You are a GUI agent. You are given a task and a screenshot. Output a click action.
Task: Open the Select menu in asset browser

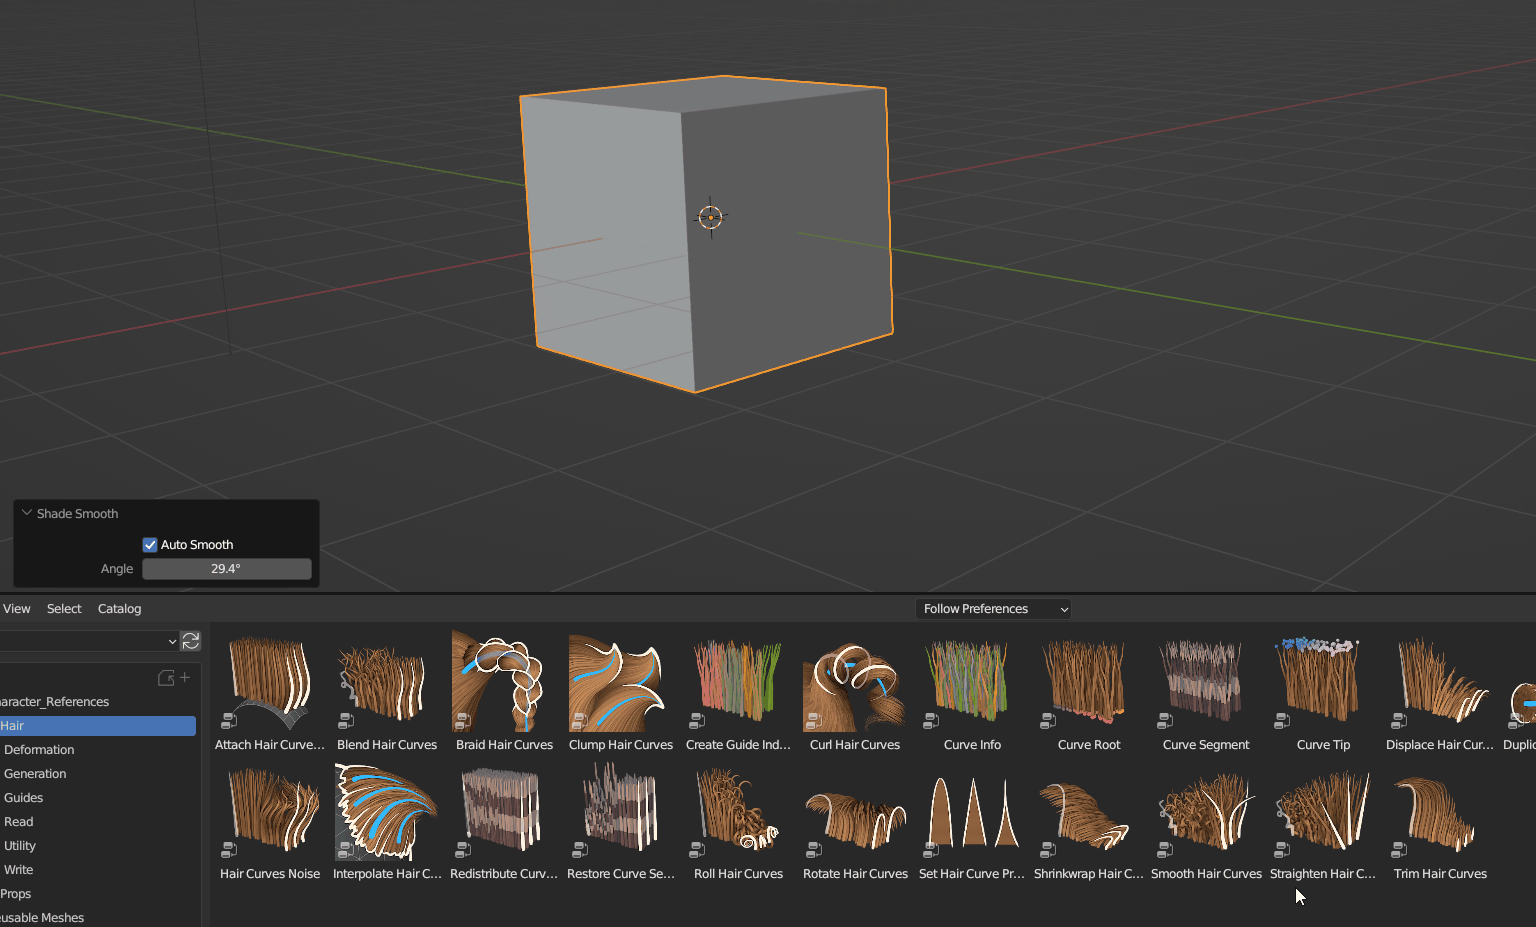click(x=64, y=609)
